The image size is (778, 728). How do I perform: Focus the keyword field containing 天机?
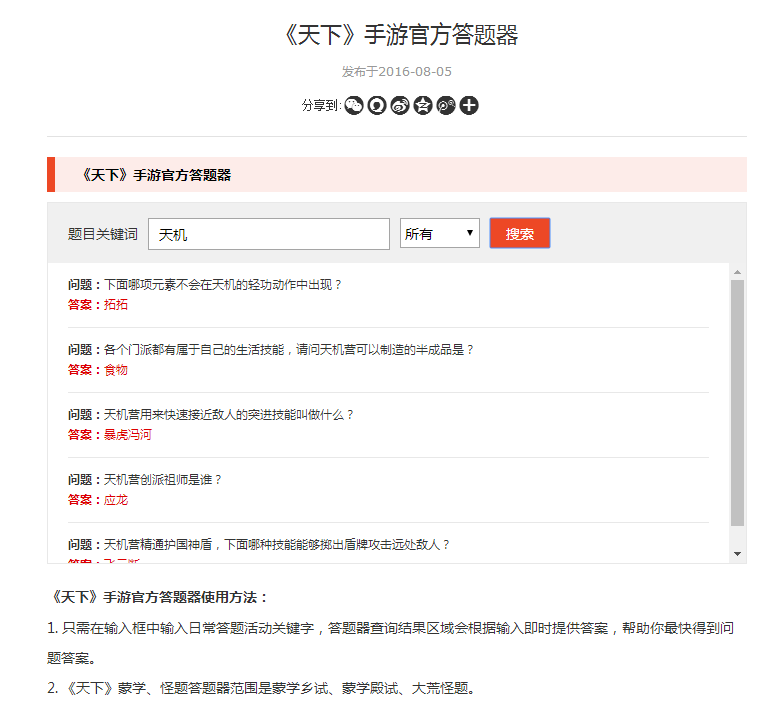(269, 234)
